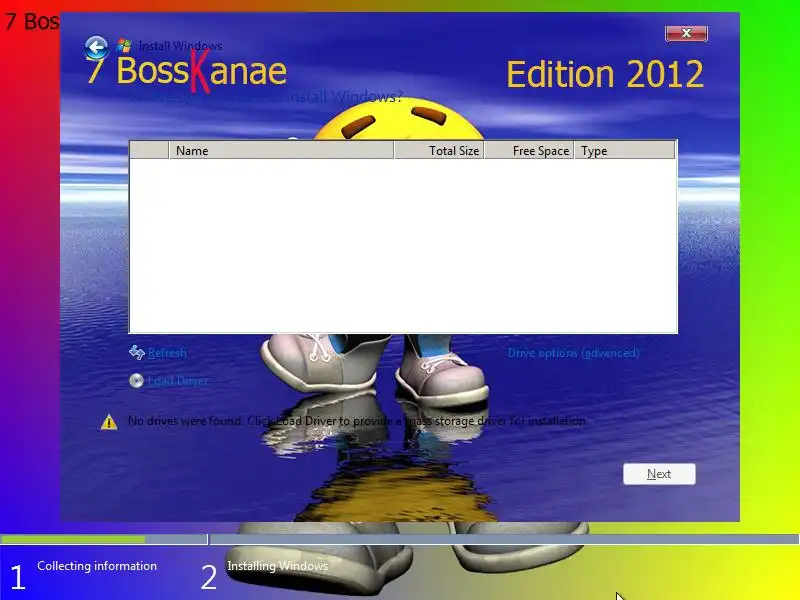The width and height of the screenshot is (800, 600).
Task: Open Drive options (advanced)
Action: pos(573,353)
